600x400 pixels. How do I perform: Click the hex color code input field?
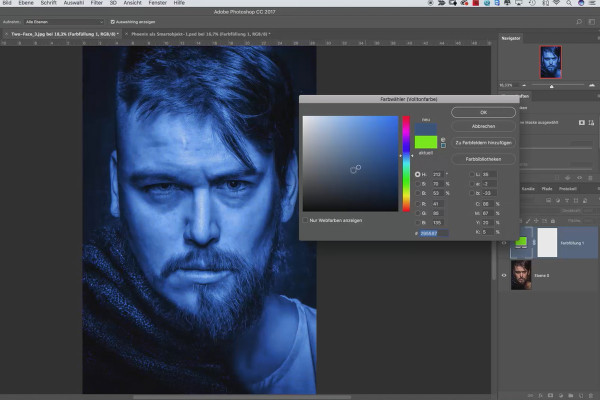434,233
